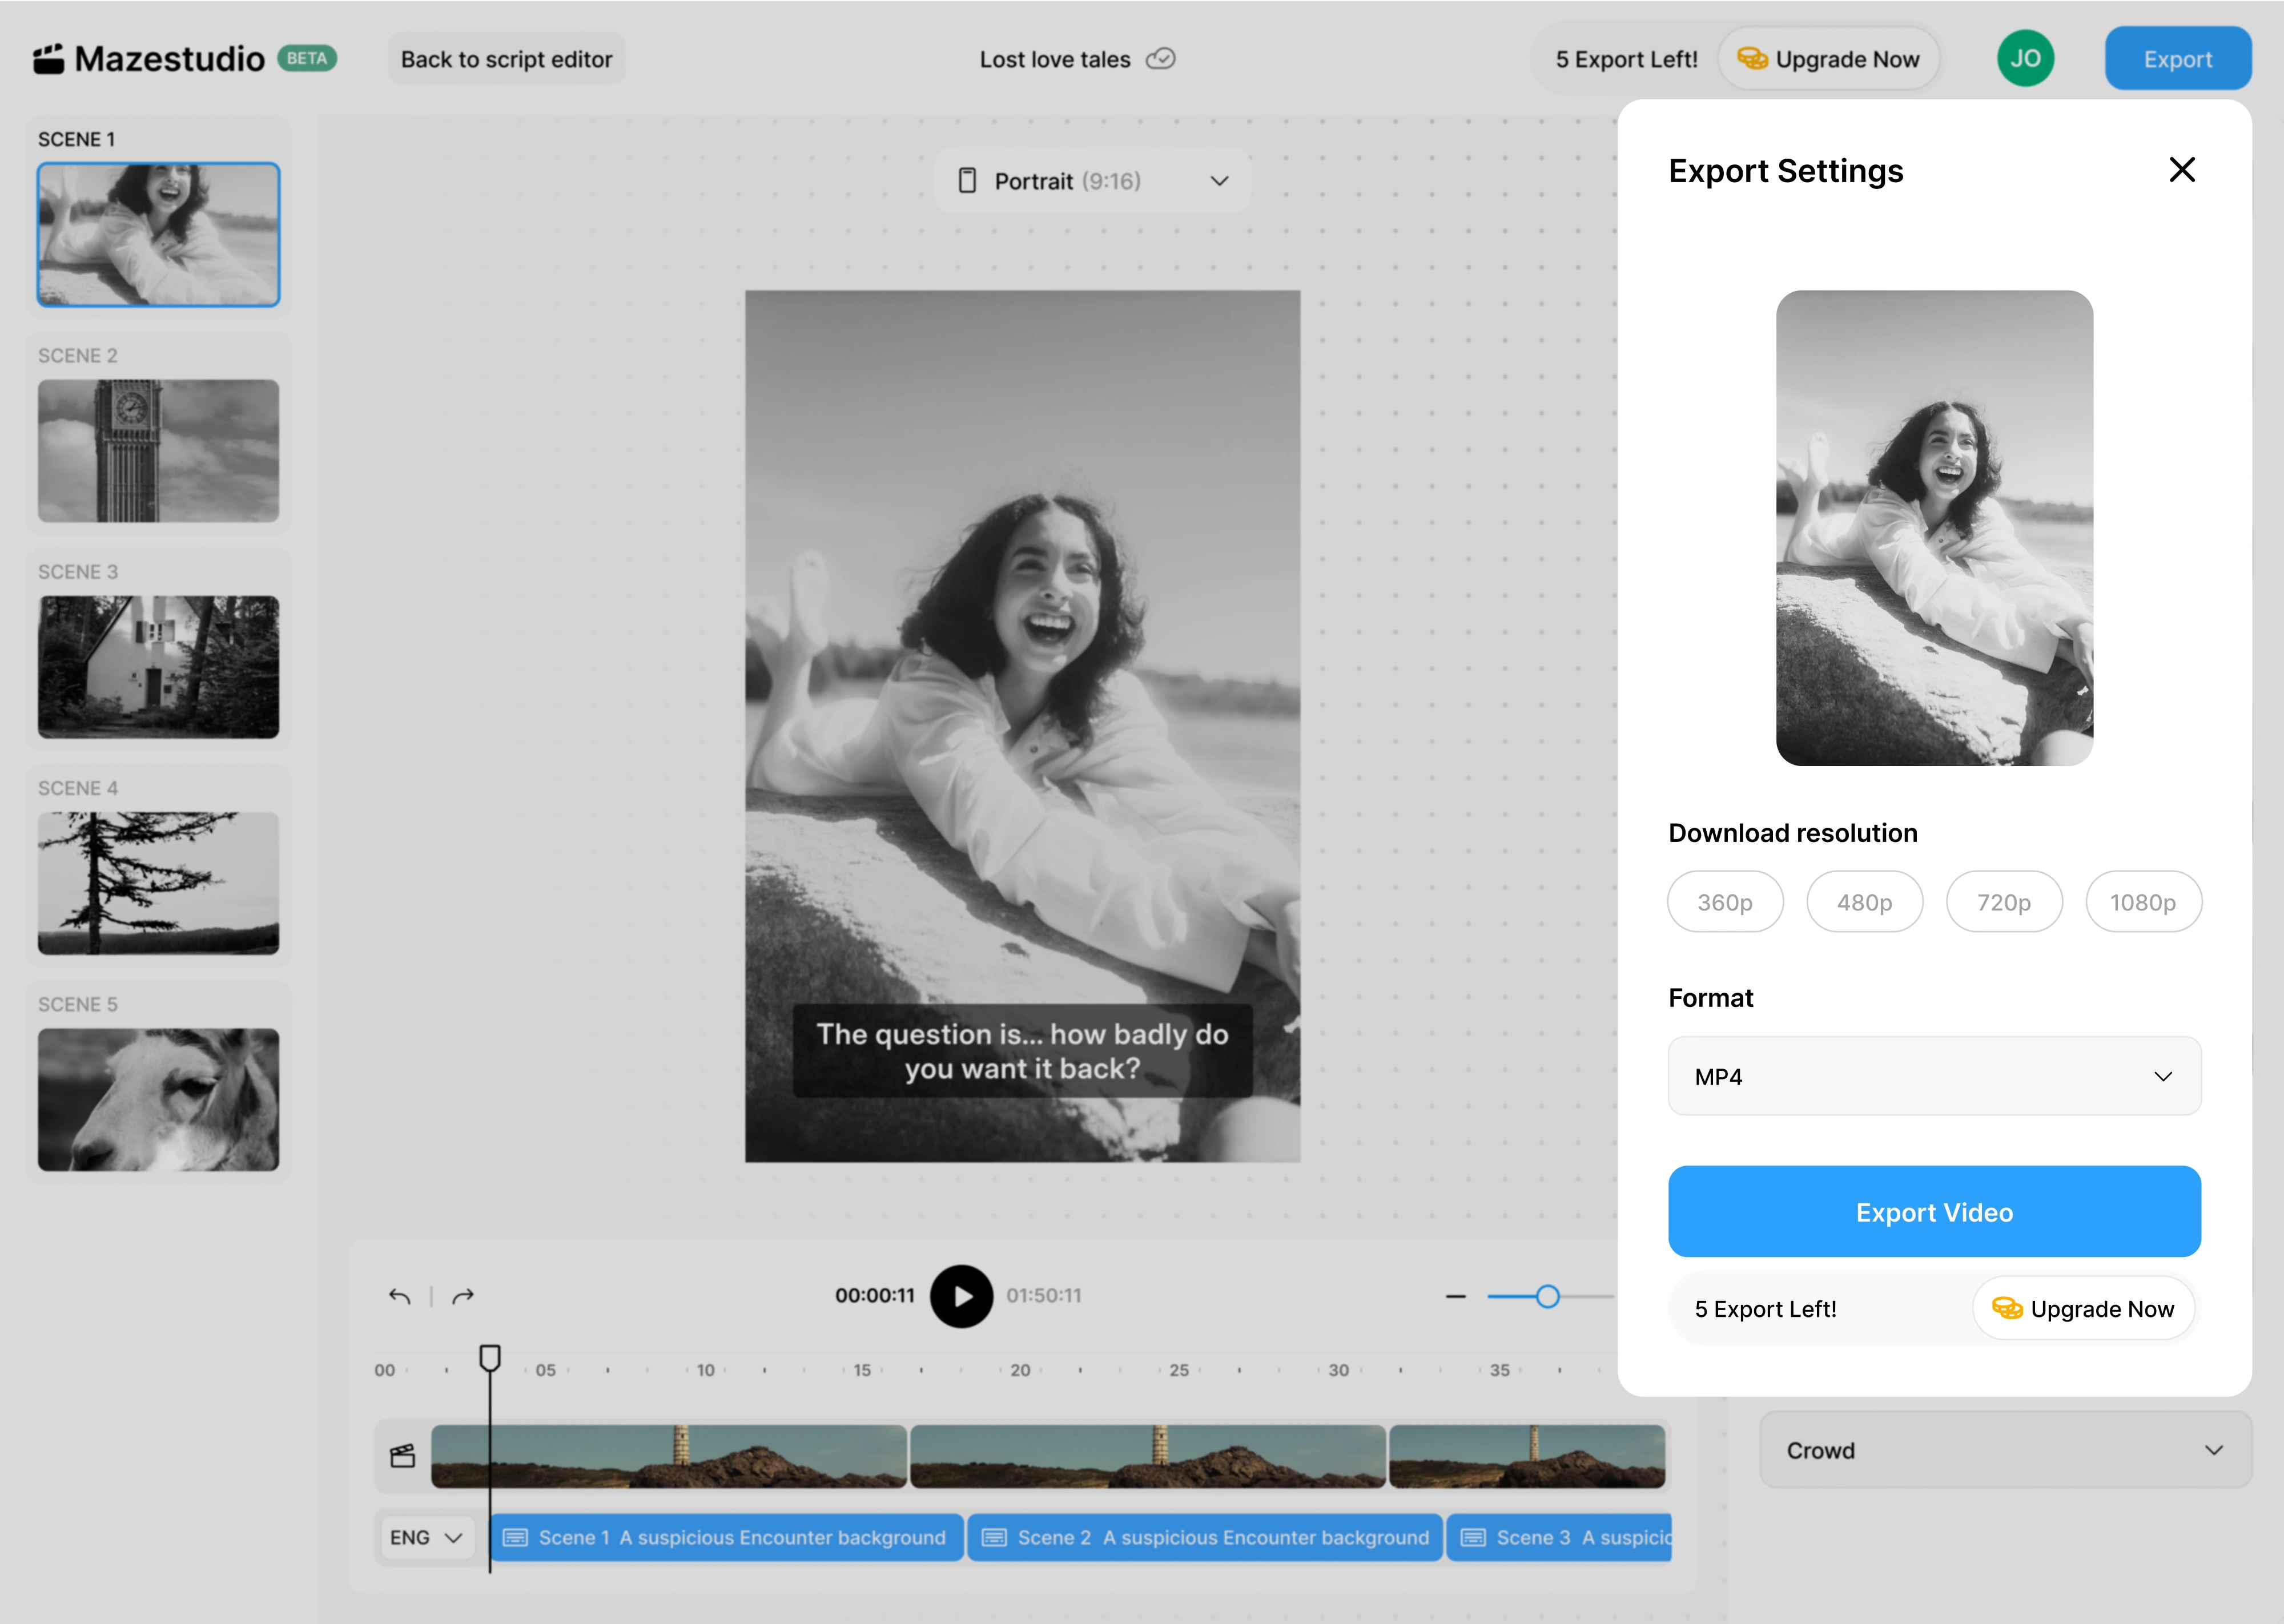This screenshot has width=2284, height=1624.
Task: Select the Scene 2 thumbnail
Action: pyautogui.click(x=158, y=451)
